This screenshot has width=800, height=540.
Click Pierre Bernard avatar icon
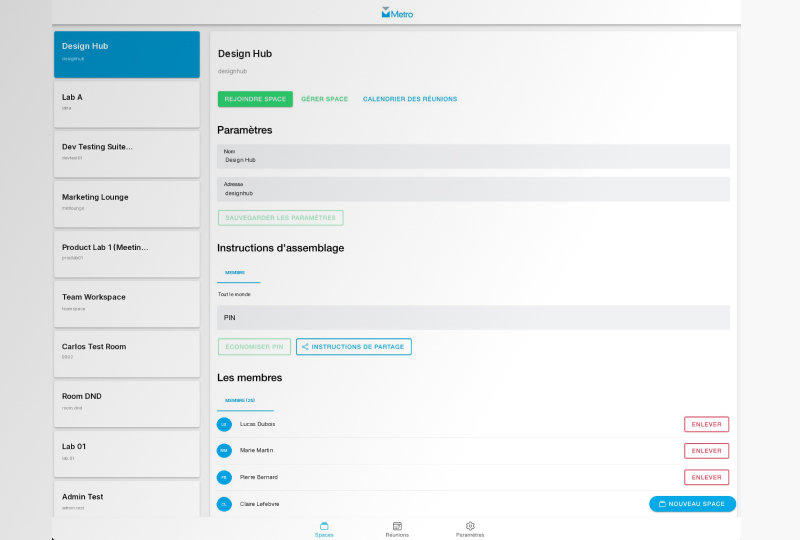pyautogui.click(x=224, y=477)
